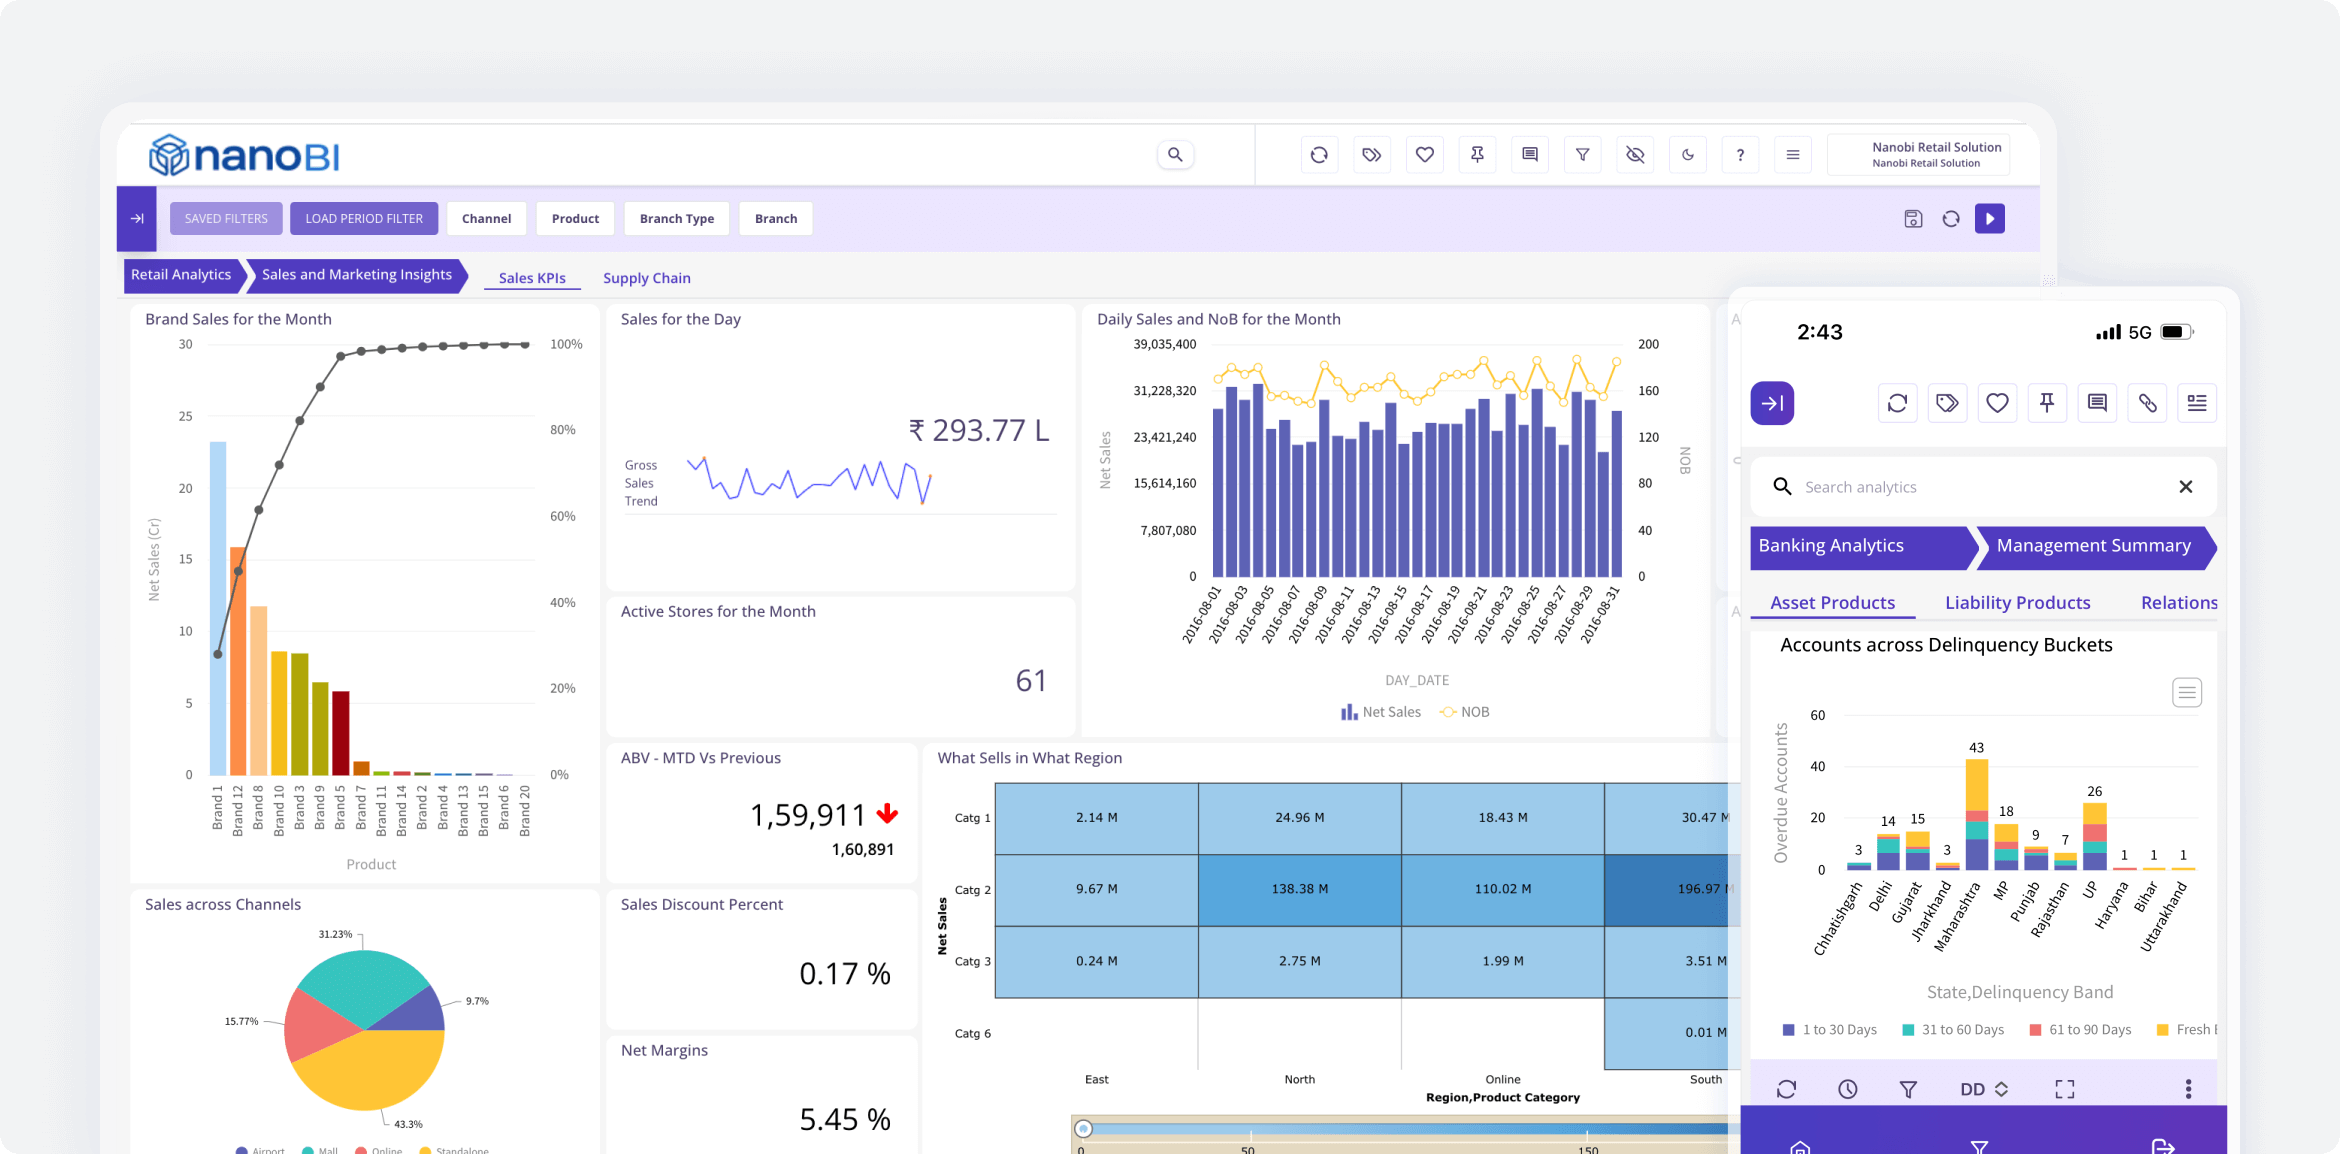2340x1154 pixels.
Task: Click the LOAD PERIOD FILTER button
Action: click(364, 219)
